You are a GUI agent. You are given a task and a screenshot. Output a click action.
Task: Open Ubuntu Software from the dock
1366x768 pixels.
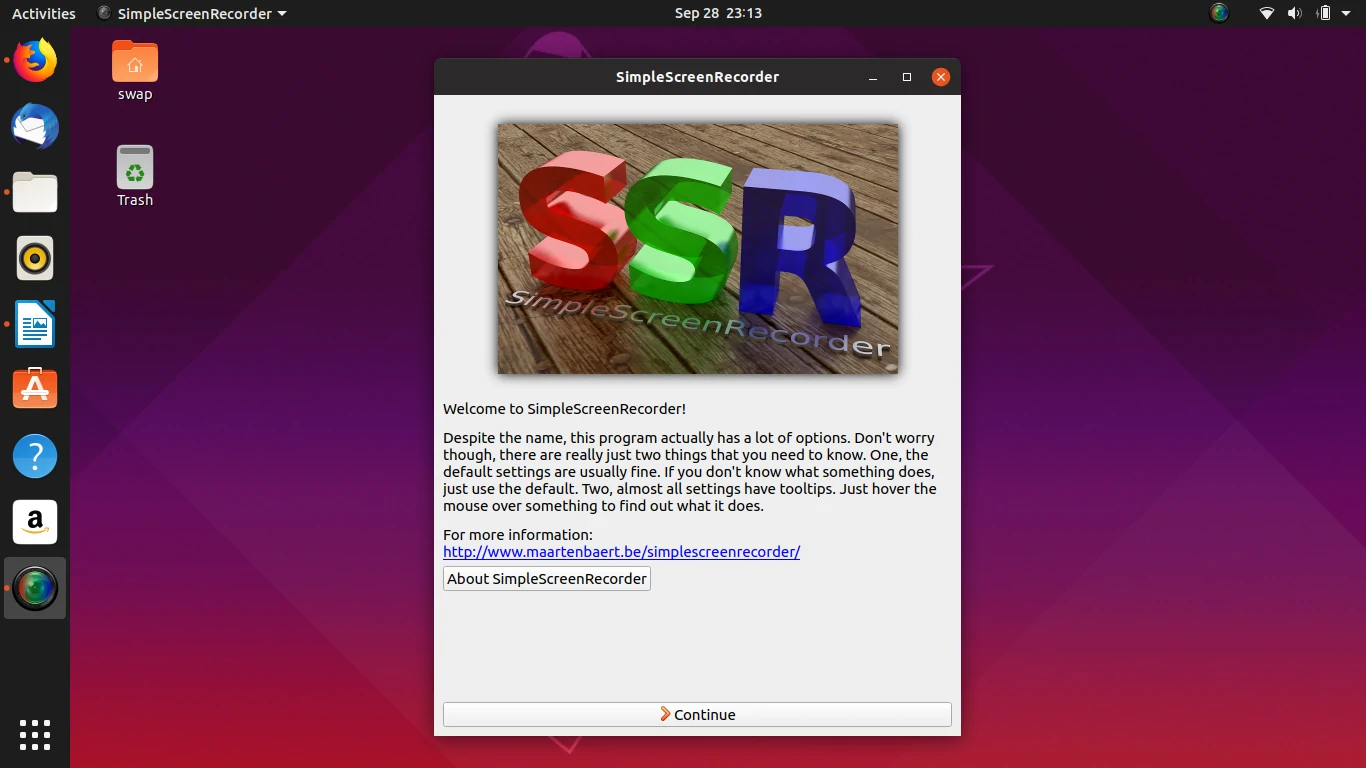(35, 389)
